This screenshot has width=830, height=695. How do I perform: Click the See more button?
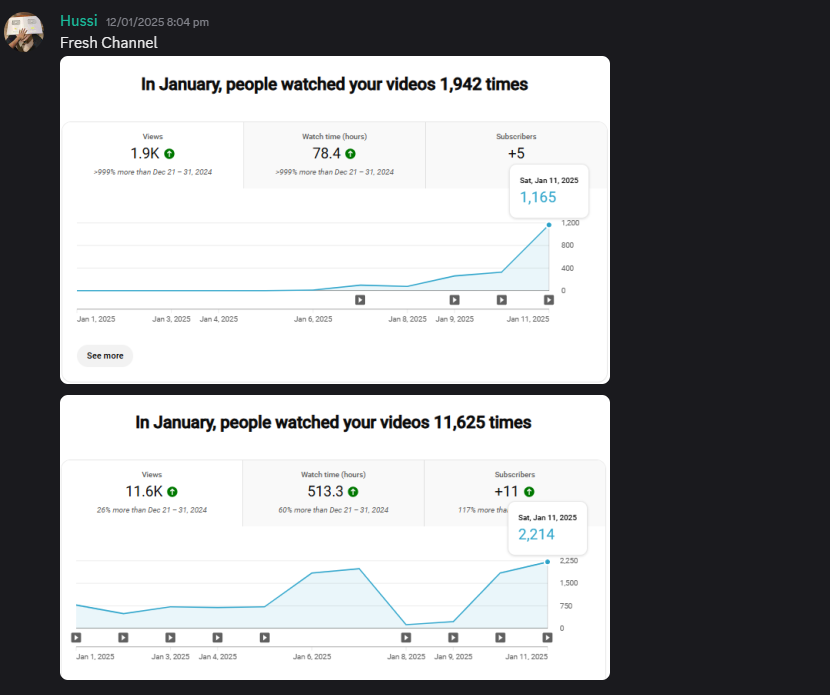click(105, 356)
